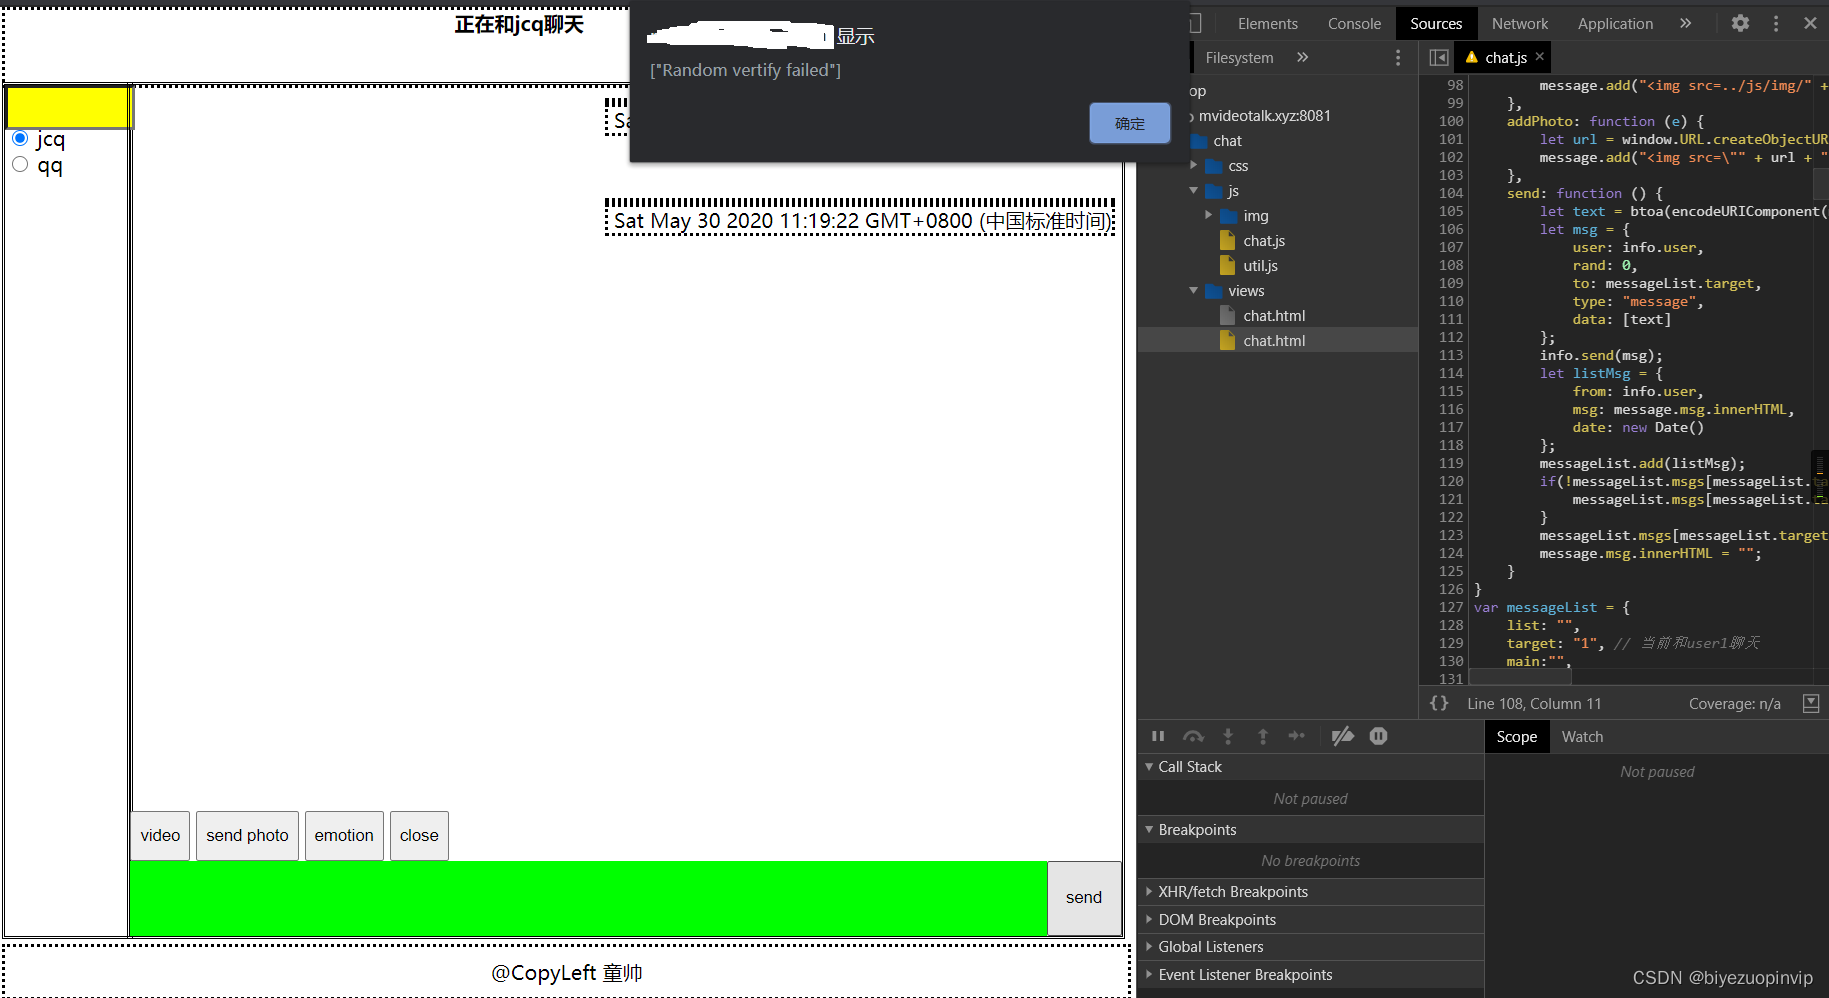Pause script execution
The width and height of the screenshot is (1829, 998).
pos(1158,736)
